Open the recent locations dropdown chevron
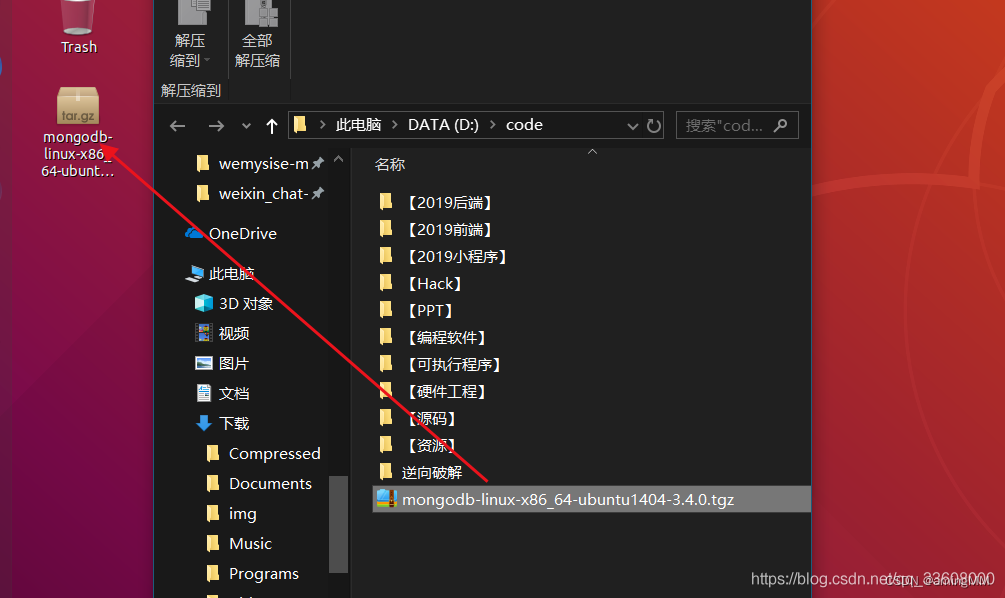Screen dimensions: 1005x598 click(246, 126)
